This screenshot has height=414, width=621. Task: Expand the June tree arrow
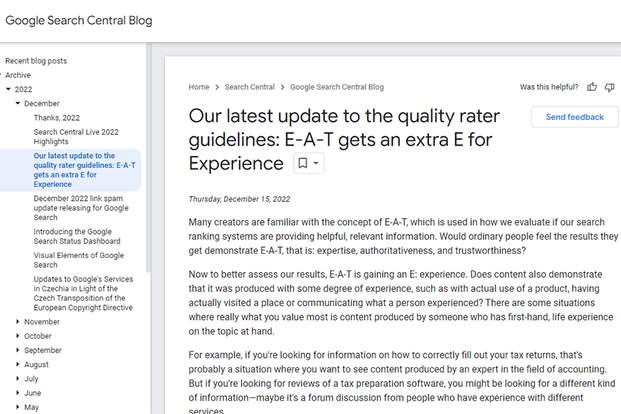tap(18, 393)
